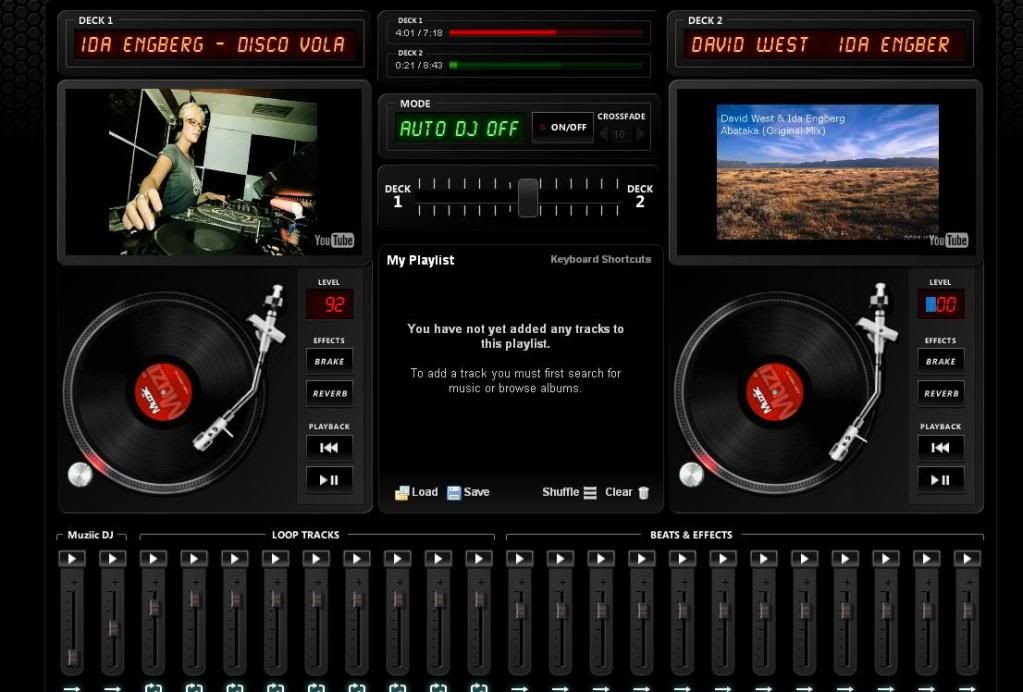
Task: Toggle Brake effect on Deck 1
Action: [329, 361]
